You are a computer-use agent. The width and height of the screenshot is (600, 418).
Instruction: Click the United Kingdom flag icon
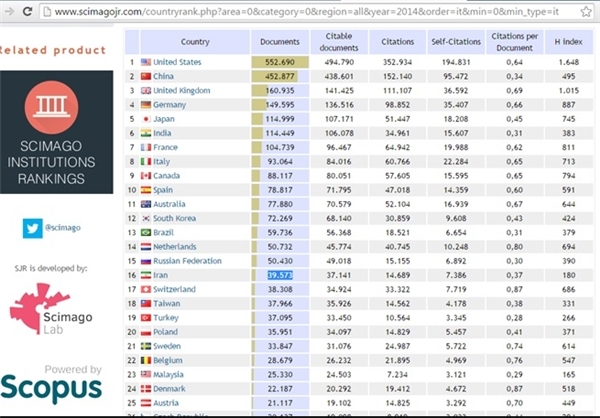point(146,90)
